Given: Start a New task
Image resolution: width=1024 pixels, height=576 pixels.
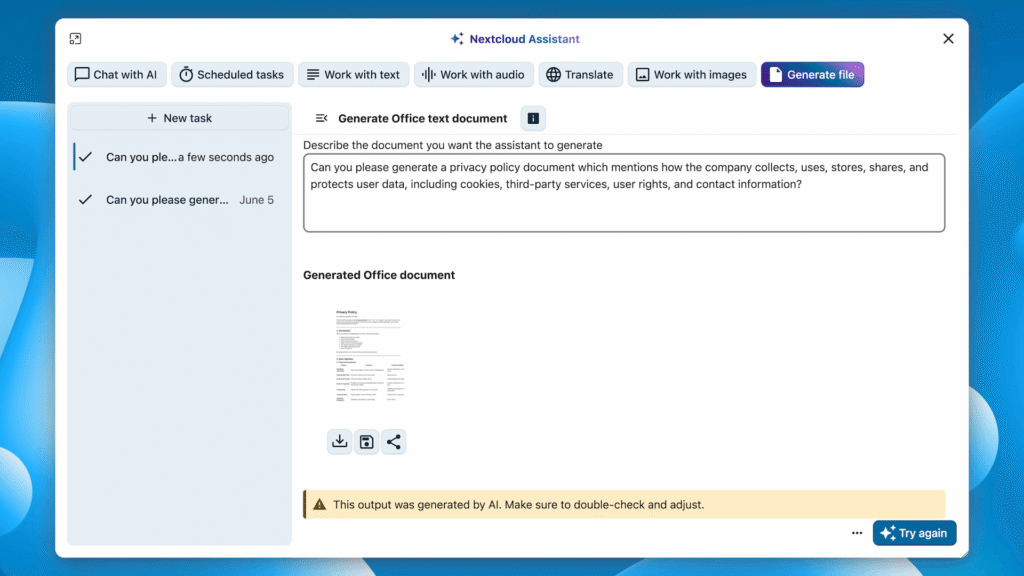Looking at the screenshot, I should [179, 118].
